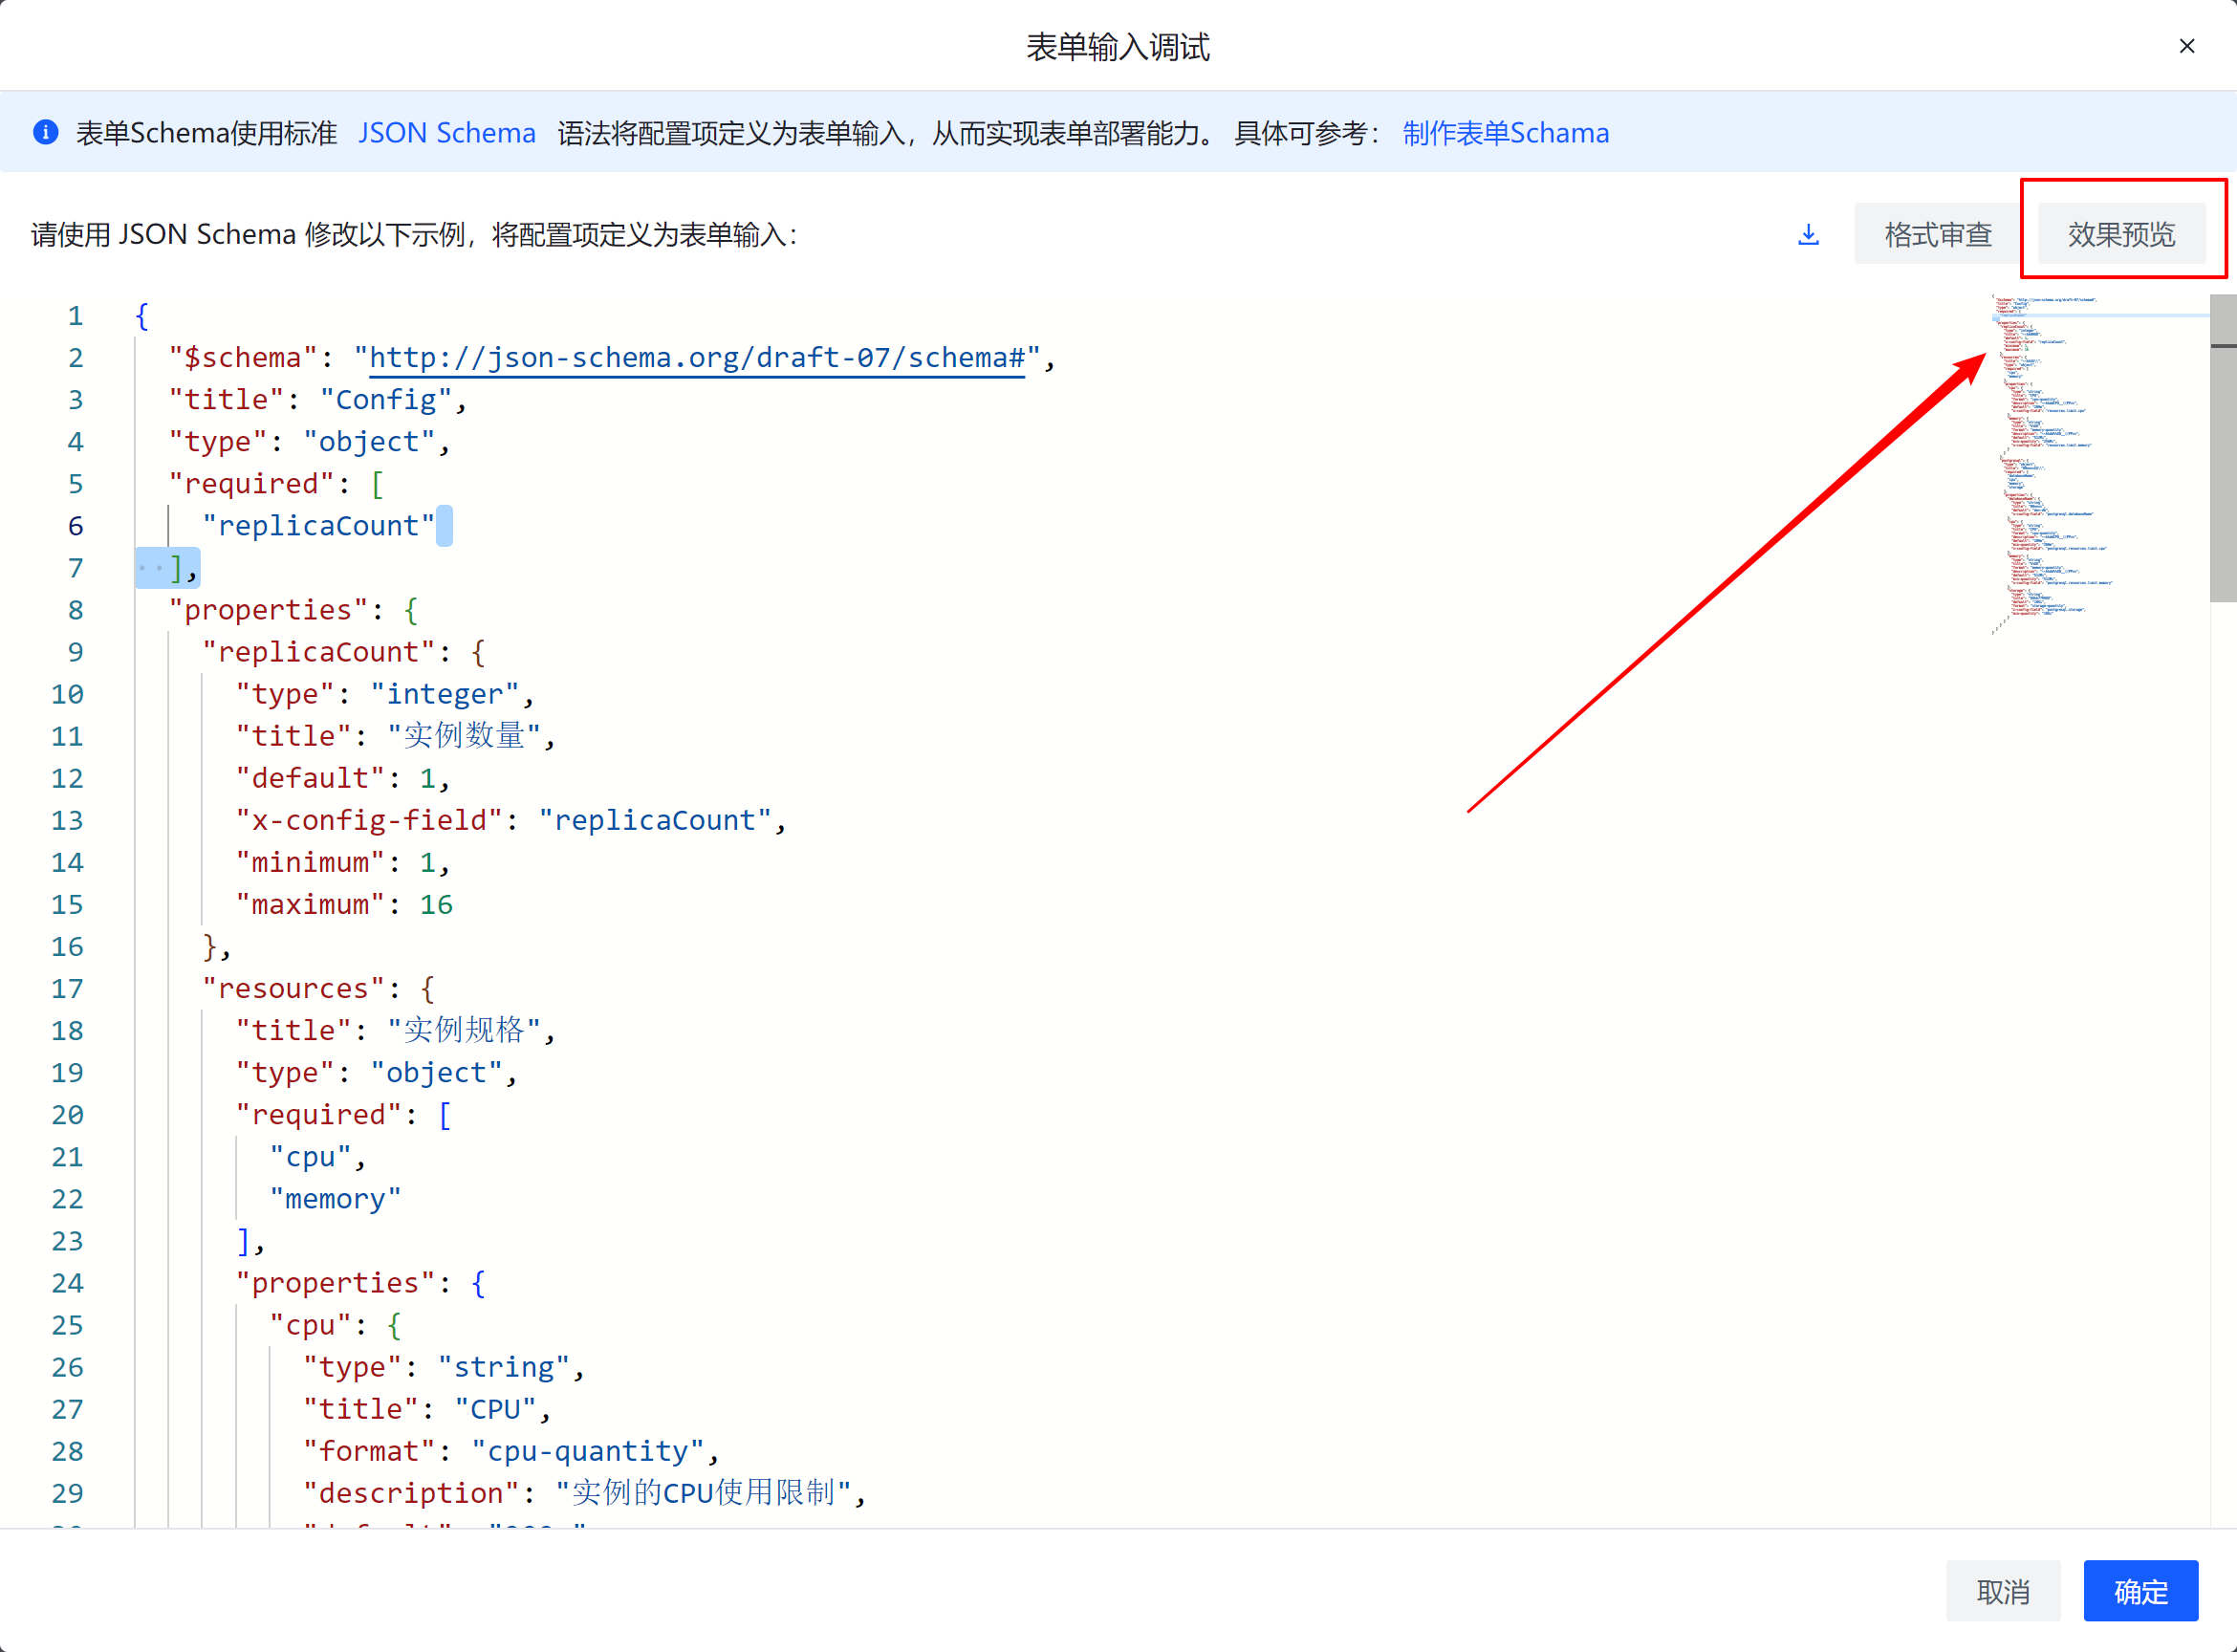Click the "Config" title value
Image resolution: width=2237 pixels, height=1652 pixels.
tap(386, 400)
